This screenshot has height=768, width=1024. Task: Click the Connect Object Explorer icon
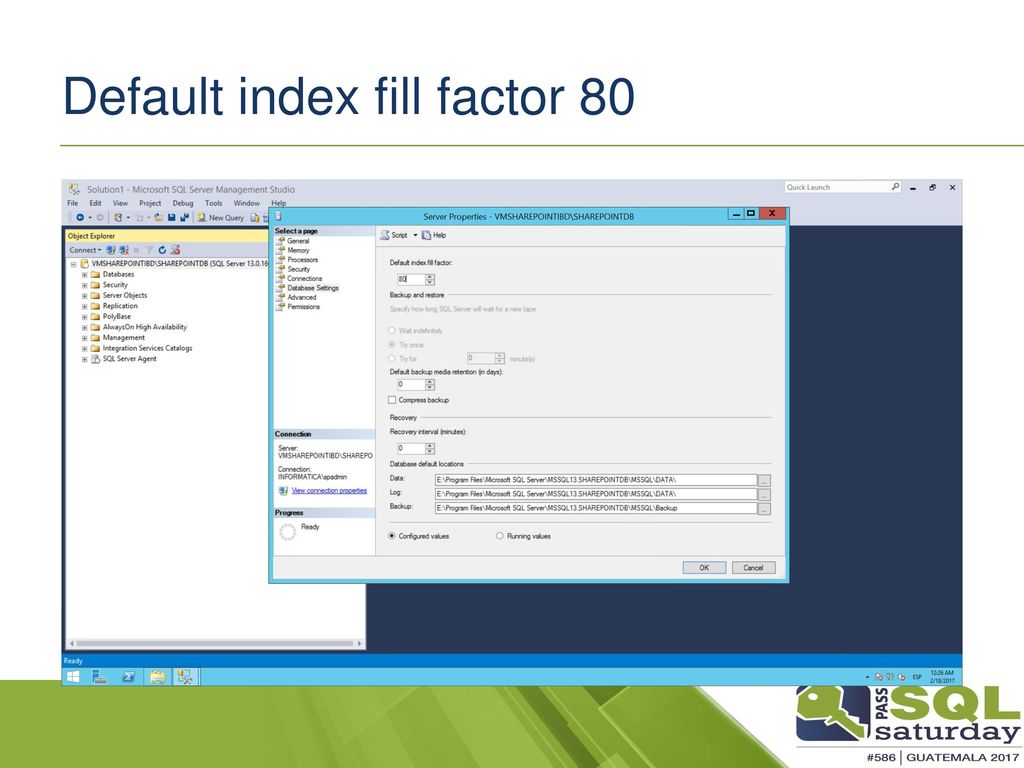point(111,250)
